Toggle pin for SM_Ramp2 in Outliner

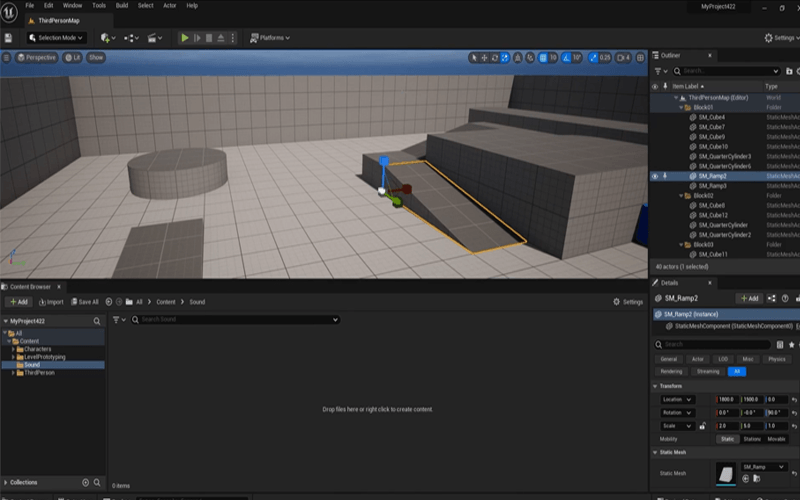[665, 176]
